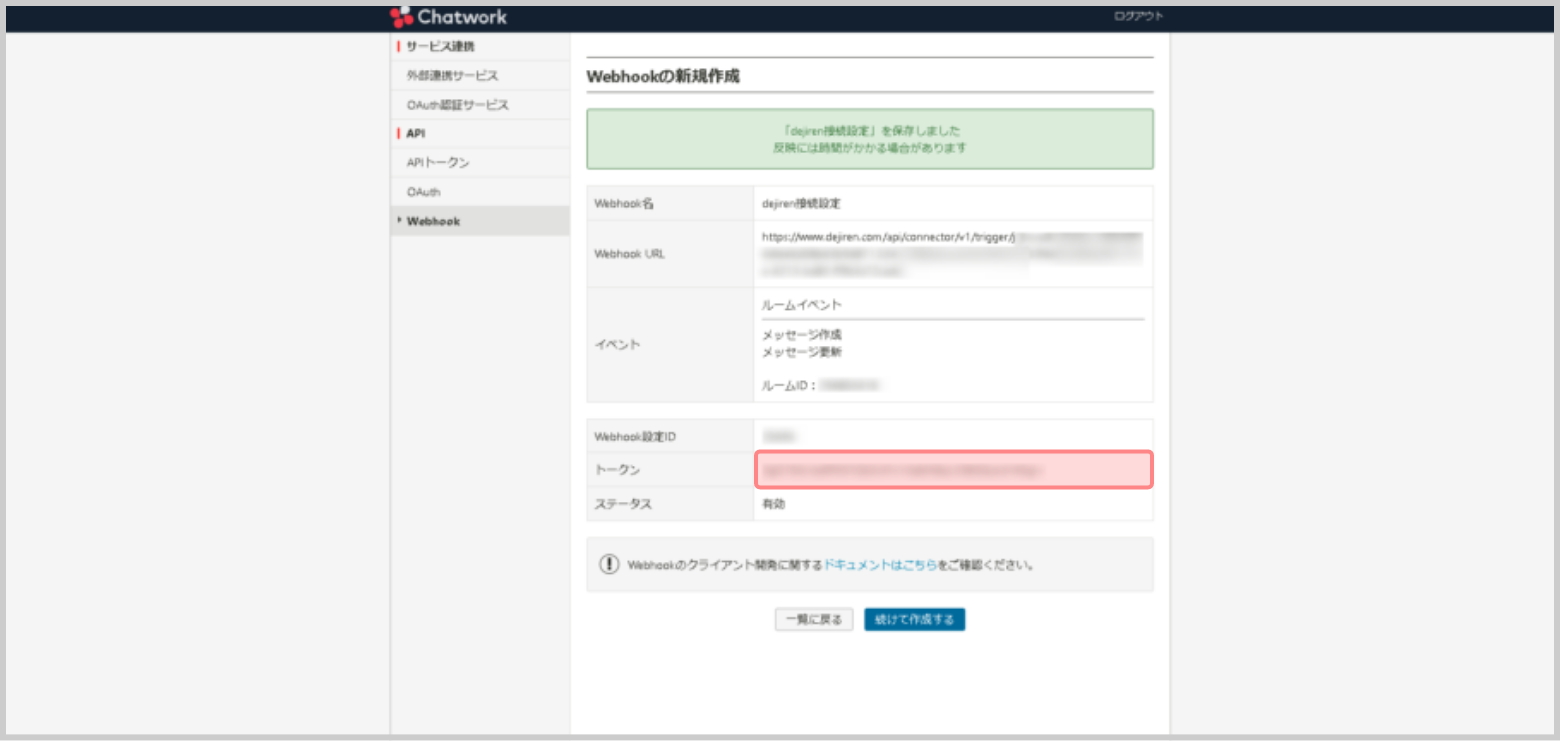The height and width of the screenshot is (741, 1560).
Task: Click the ステータス label cell
Action: 670,504
